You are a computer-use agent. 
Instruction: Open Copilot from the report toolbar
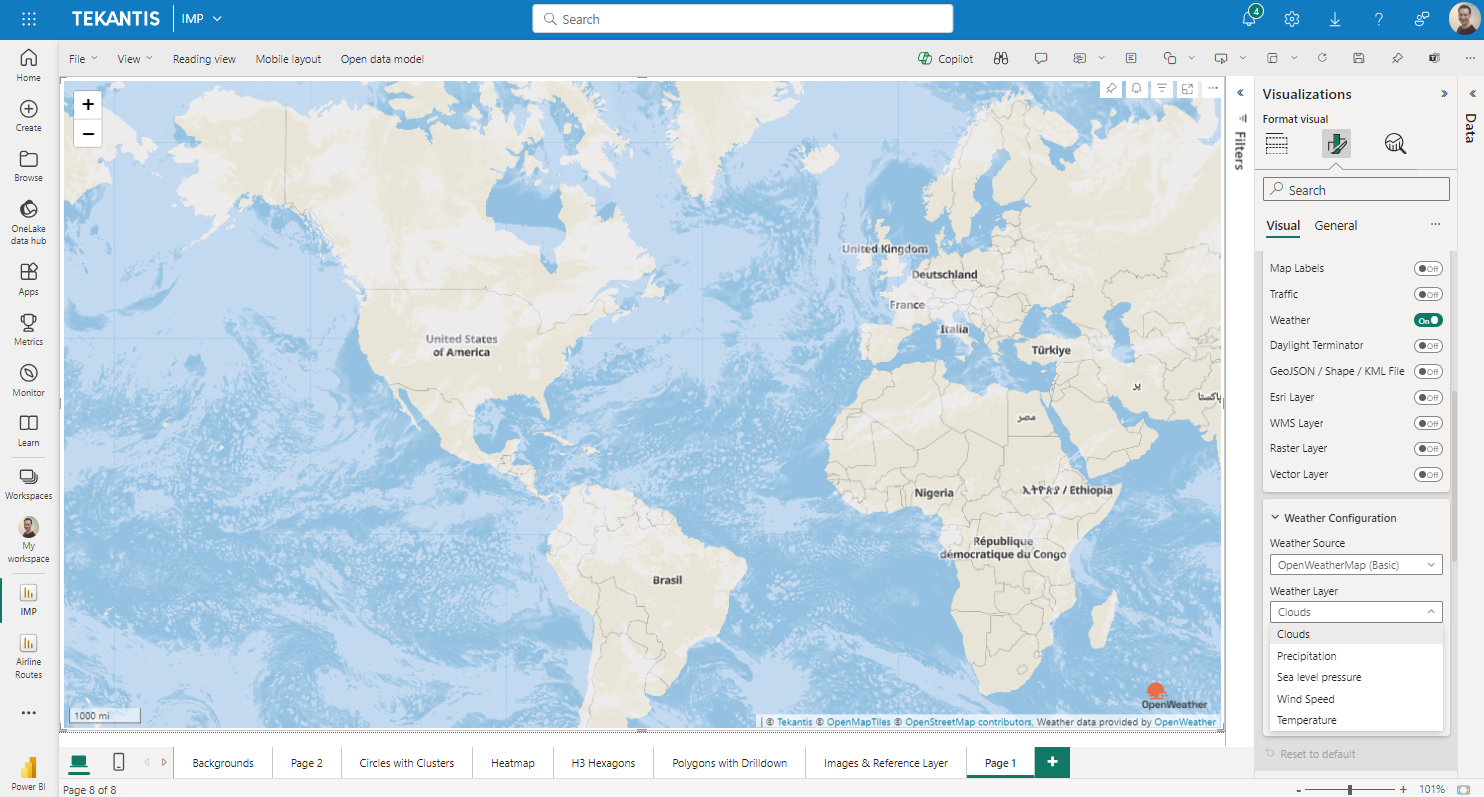(x=944, y=58)
